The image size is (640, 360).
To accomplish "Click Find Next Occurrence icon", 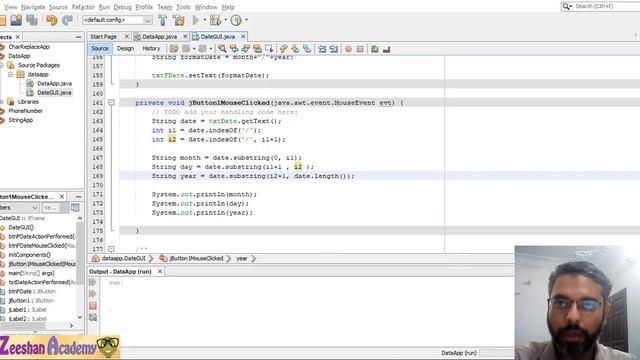I will pyautogui.click(x=246, y=49).
